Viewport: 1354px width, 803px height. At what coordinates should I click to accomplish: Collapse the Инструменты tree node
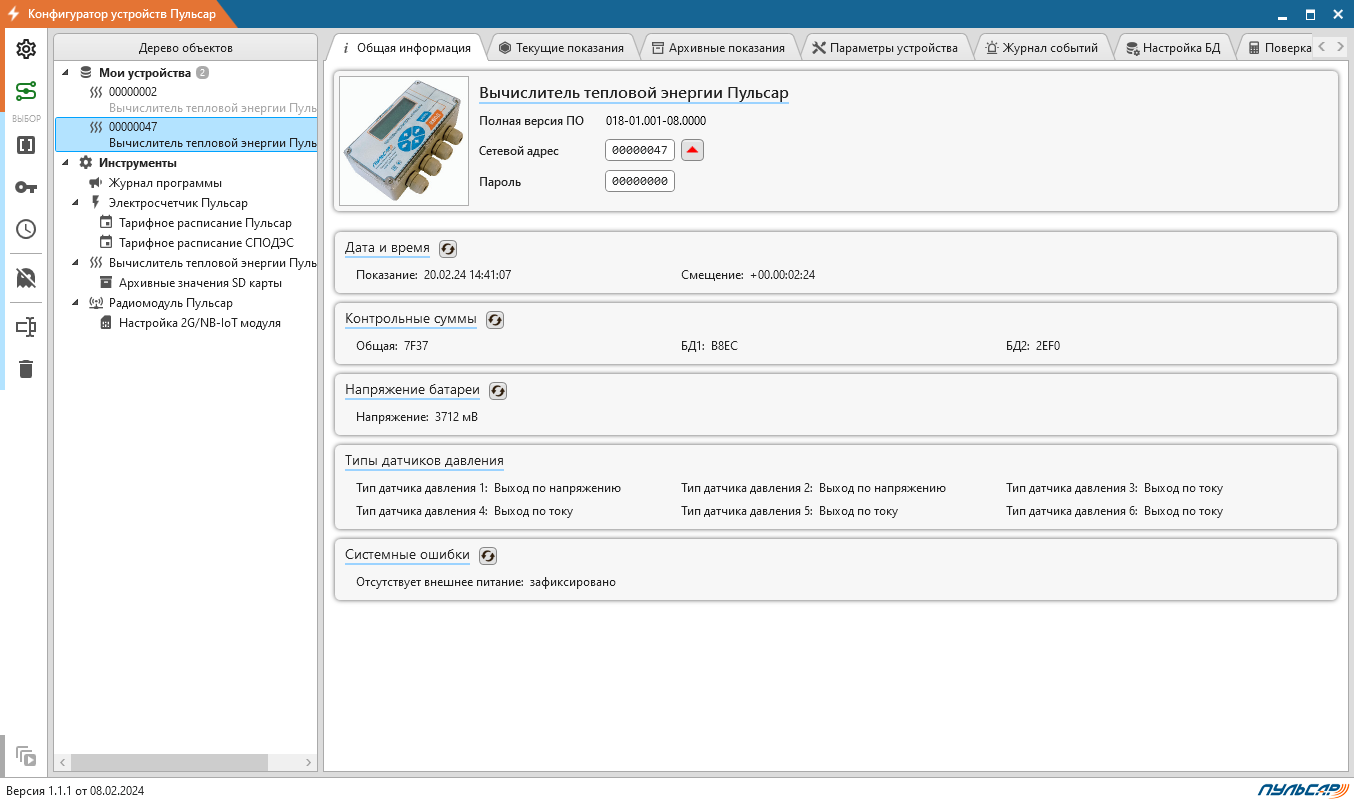click(66, 163)
